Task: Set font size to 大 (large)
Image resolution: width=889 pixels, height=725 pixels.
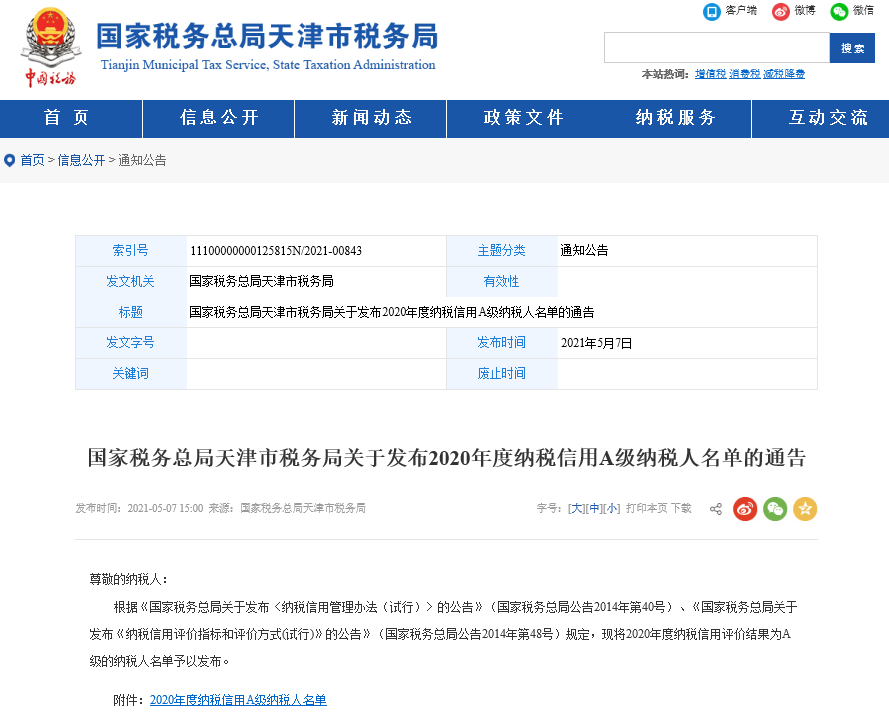Action: (576, 509)
